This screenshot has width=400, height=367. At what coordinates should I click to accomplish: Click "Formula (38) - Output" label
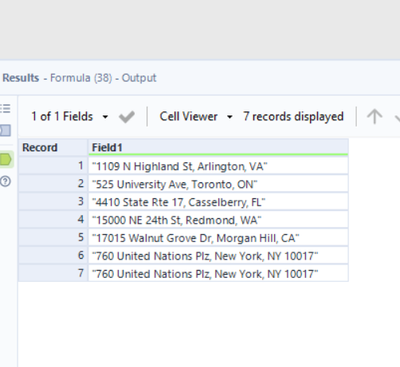(103, 78)
